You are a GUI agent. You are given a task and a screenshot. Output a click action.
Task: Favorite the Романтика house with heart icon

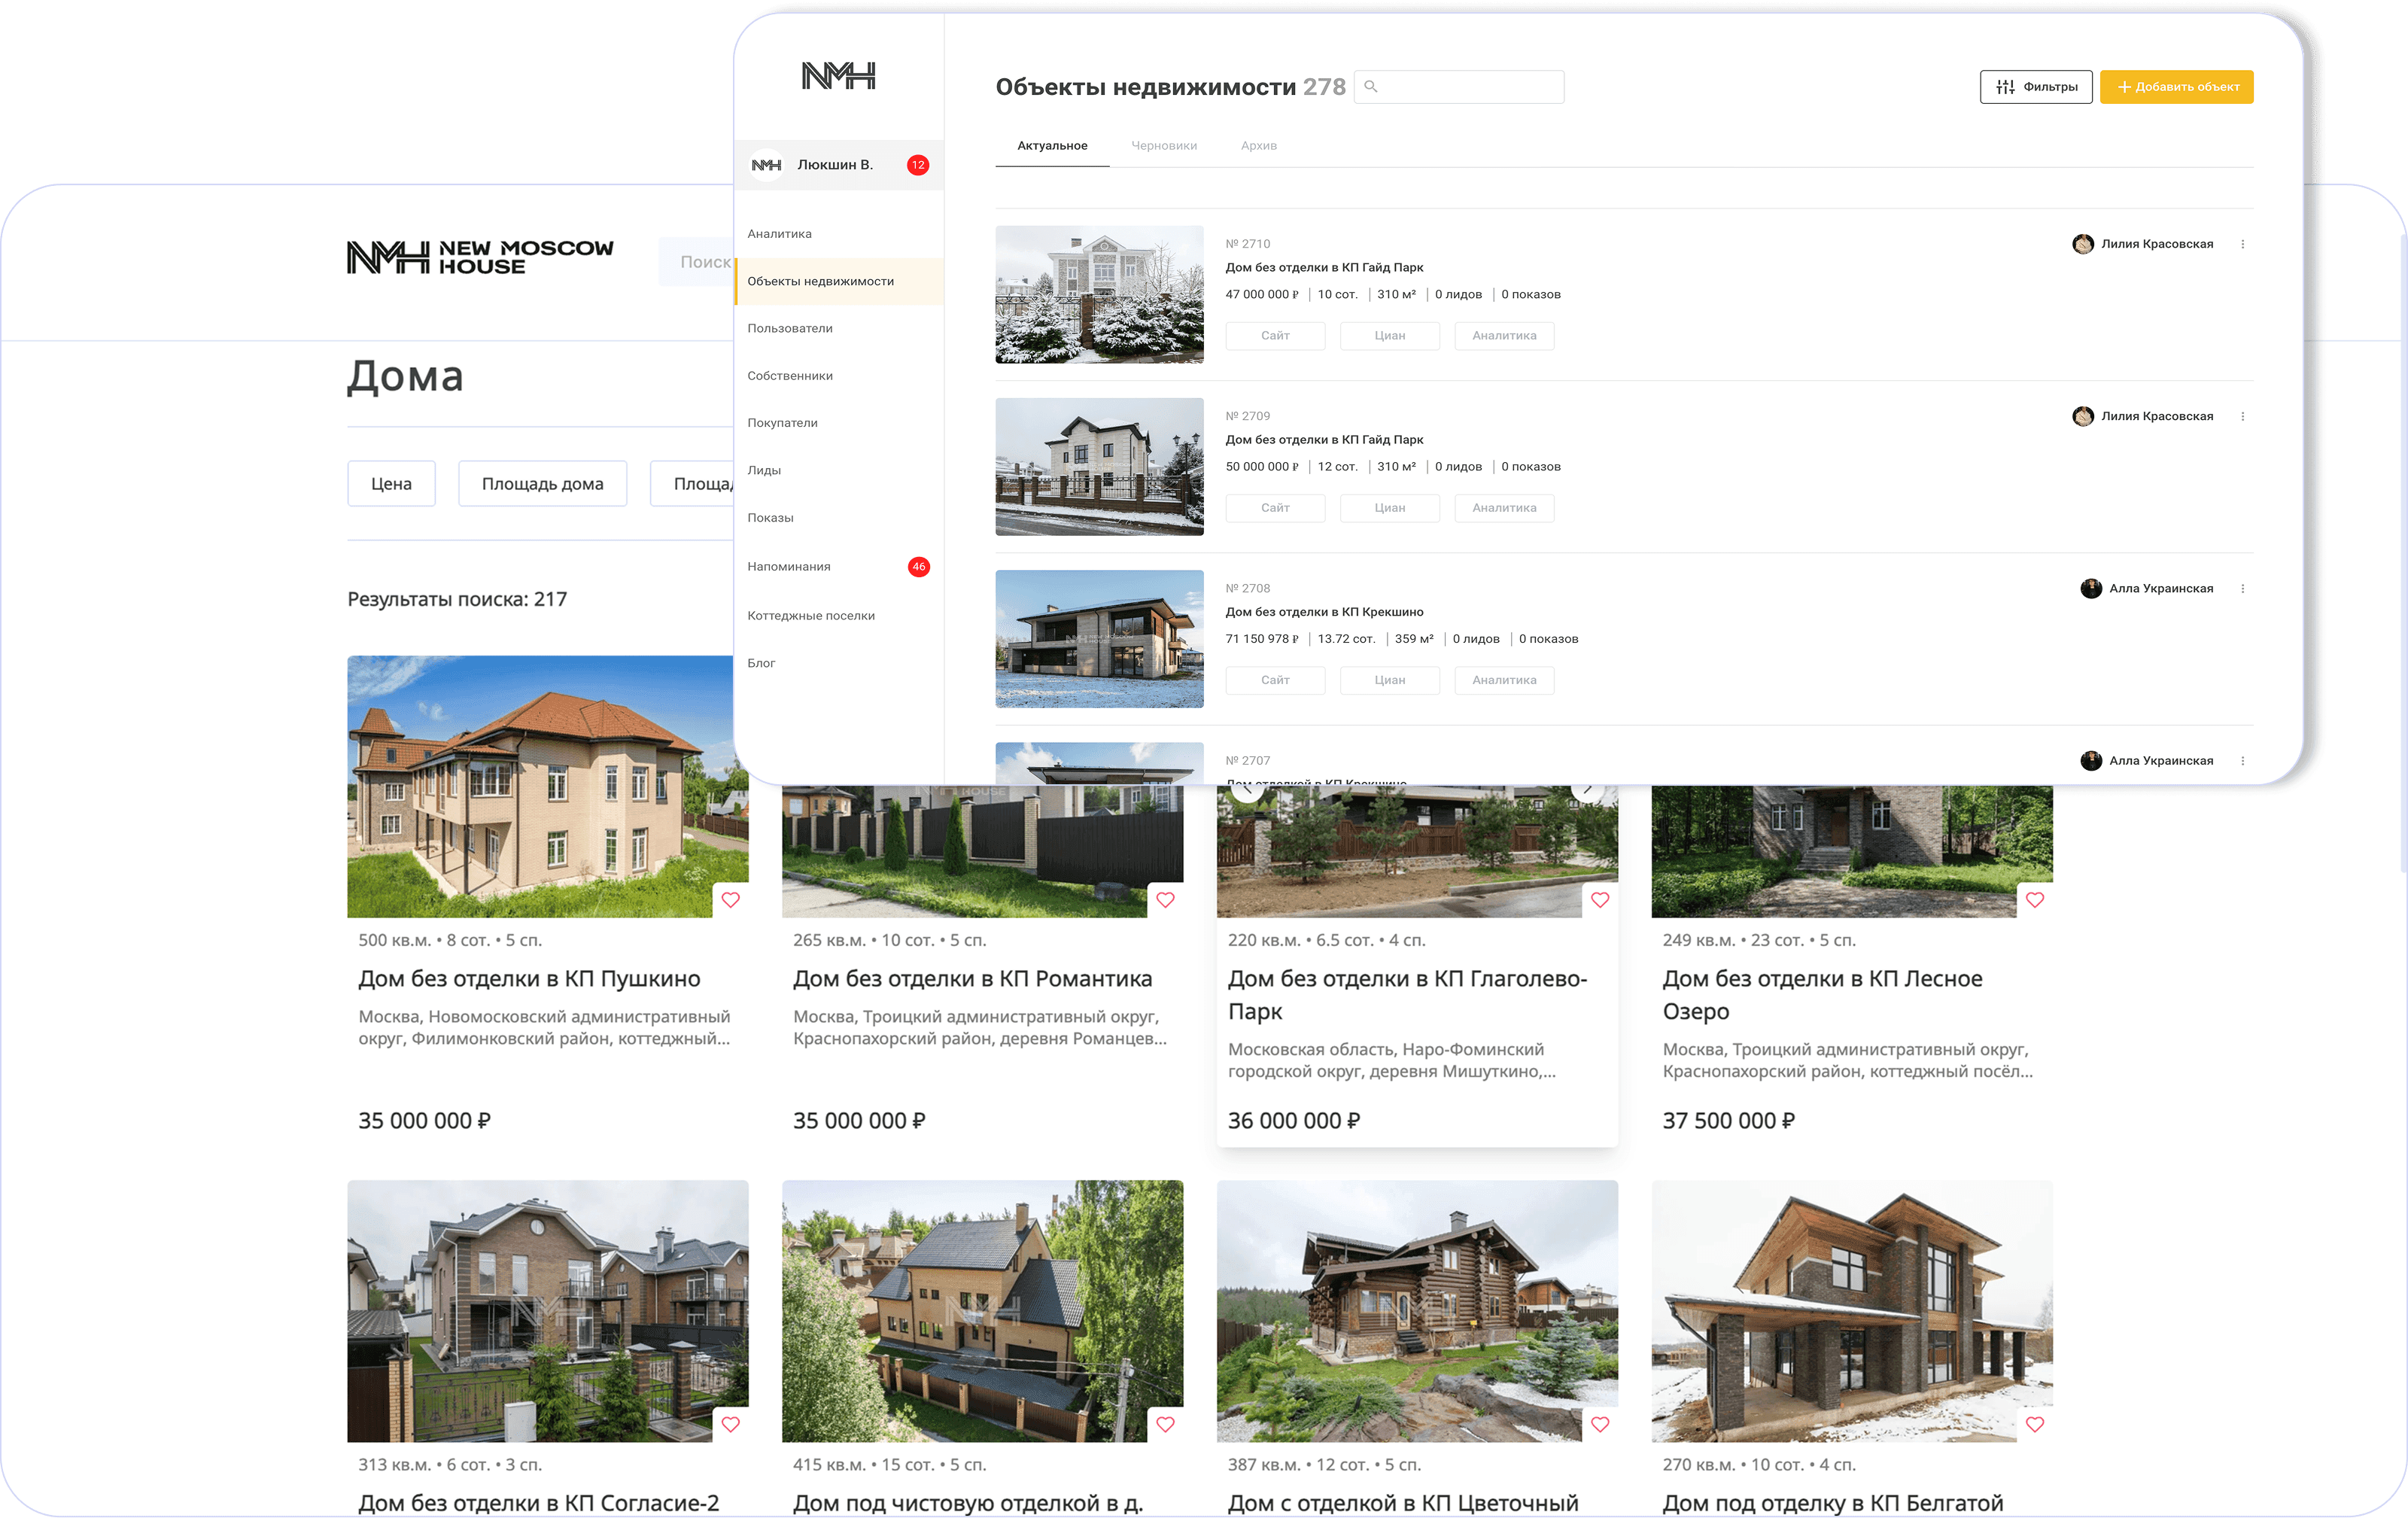[1165, 900]
